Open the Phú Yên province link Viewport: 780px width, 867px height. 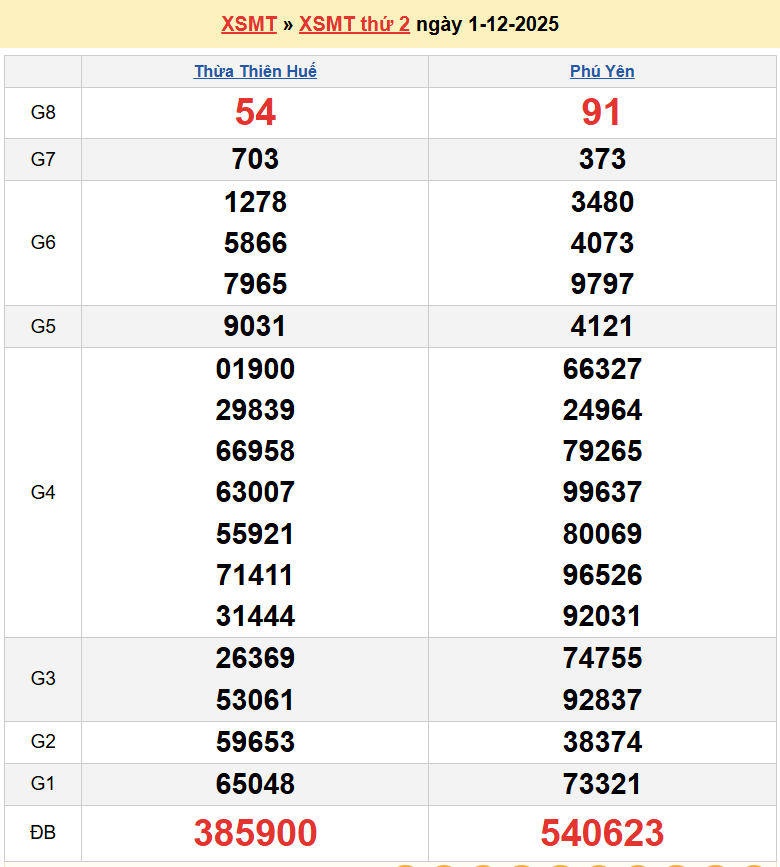(x=602, y=71)
